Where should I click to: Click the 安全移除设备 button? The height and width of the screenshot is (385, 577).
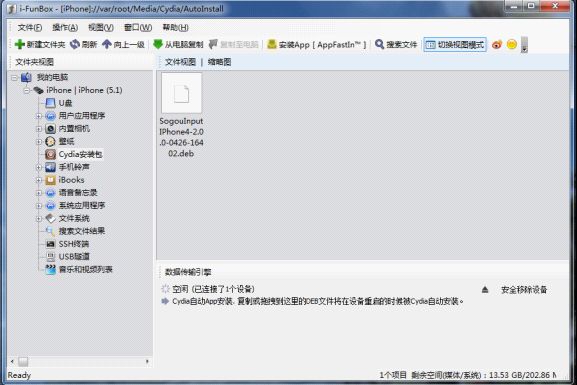(524, 290)
